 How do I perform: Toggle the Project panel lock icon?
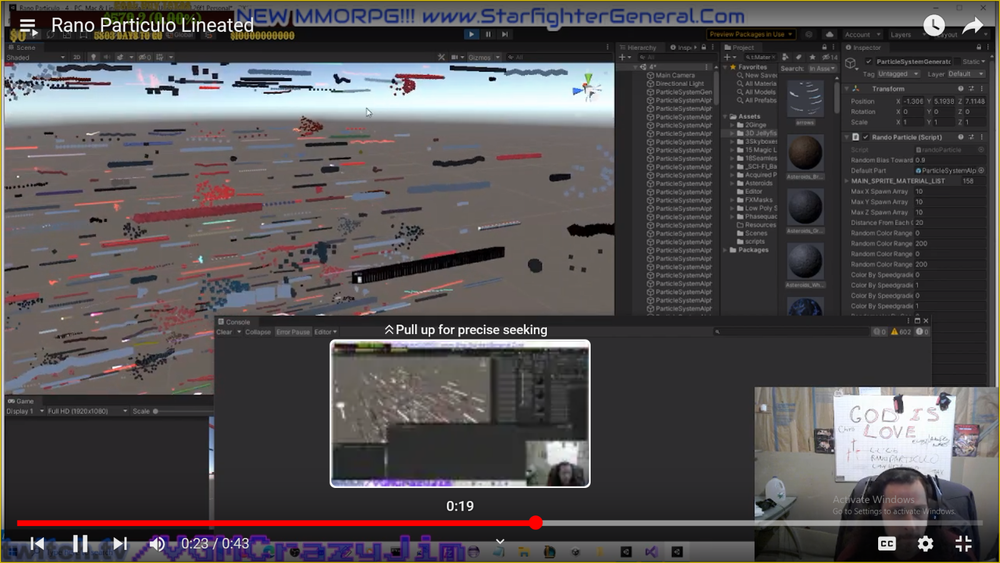pyautogui.click(x=824, y=47)
